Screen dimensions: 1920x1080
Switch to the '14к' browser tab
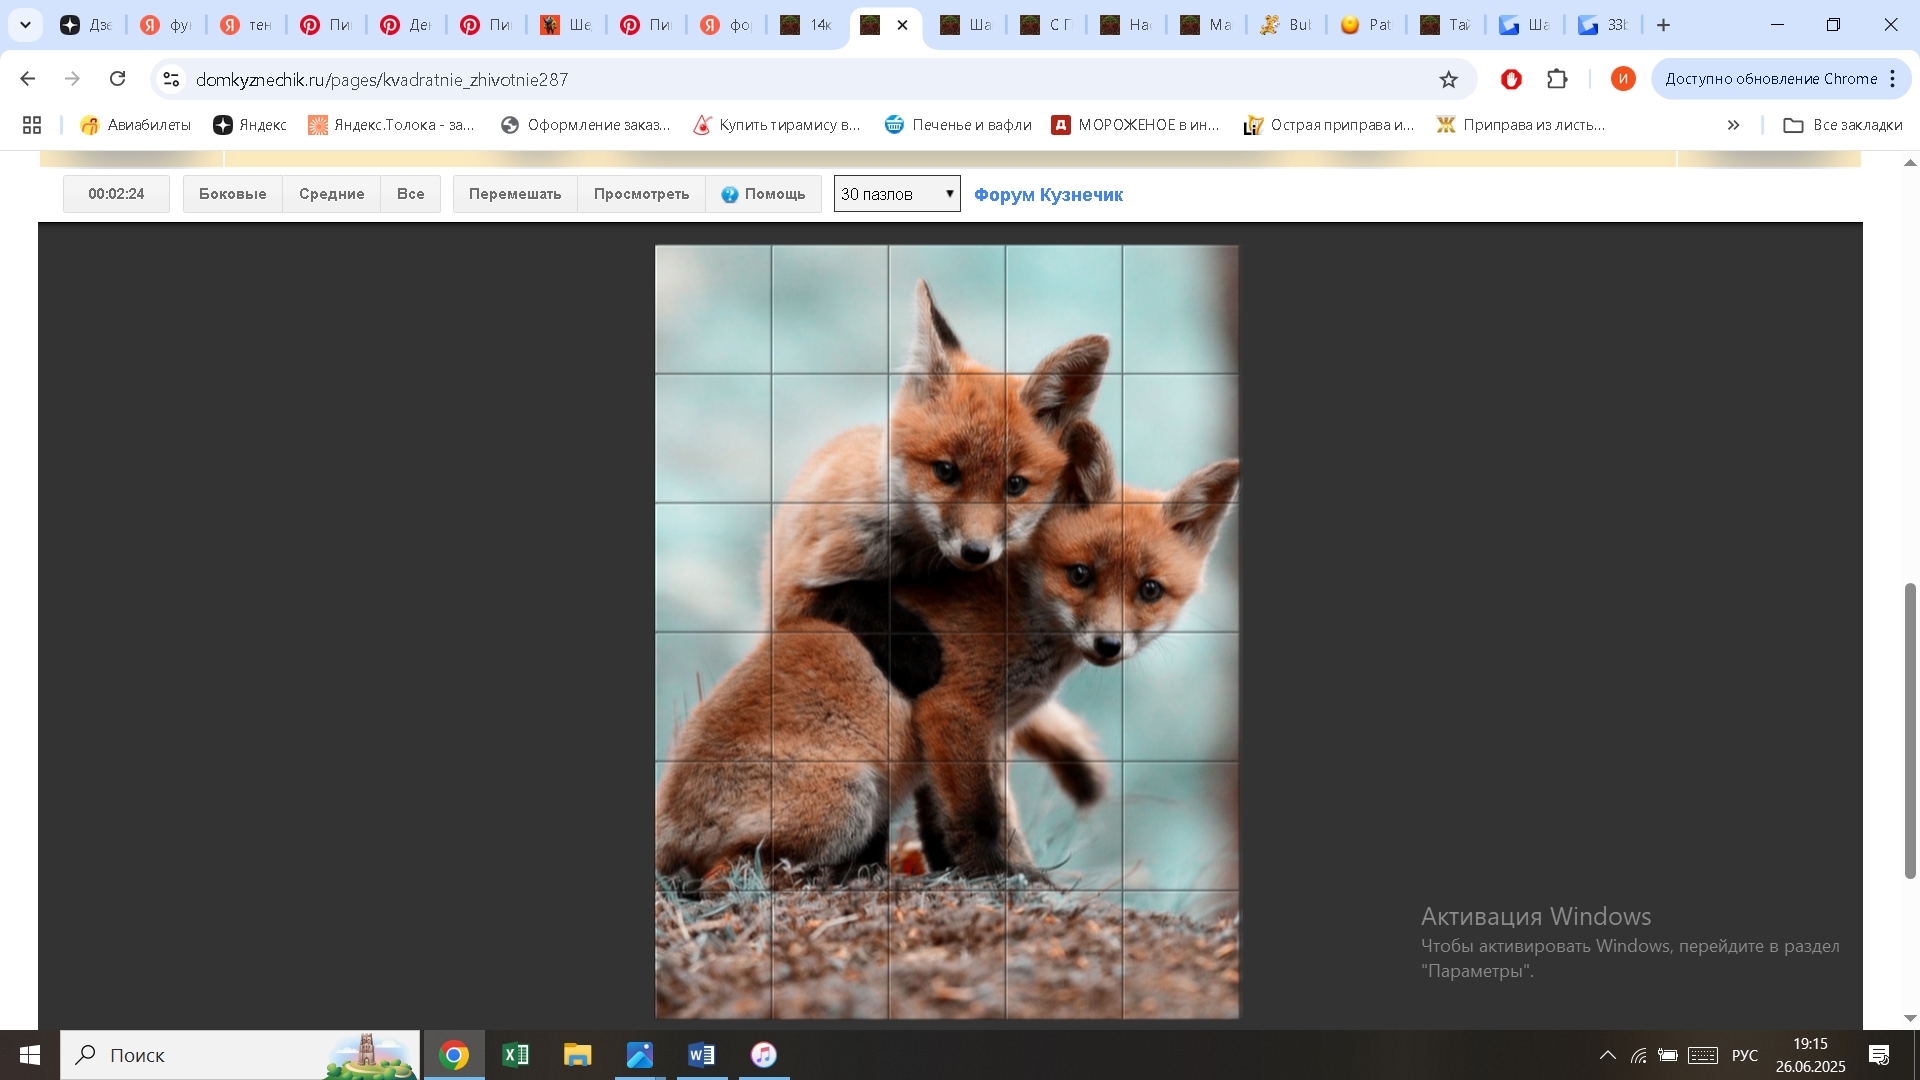807,25
